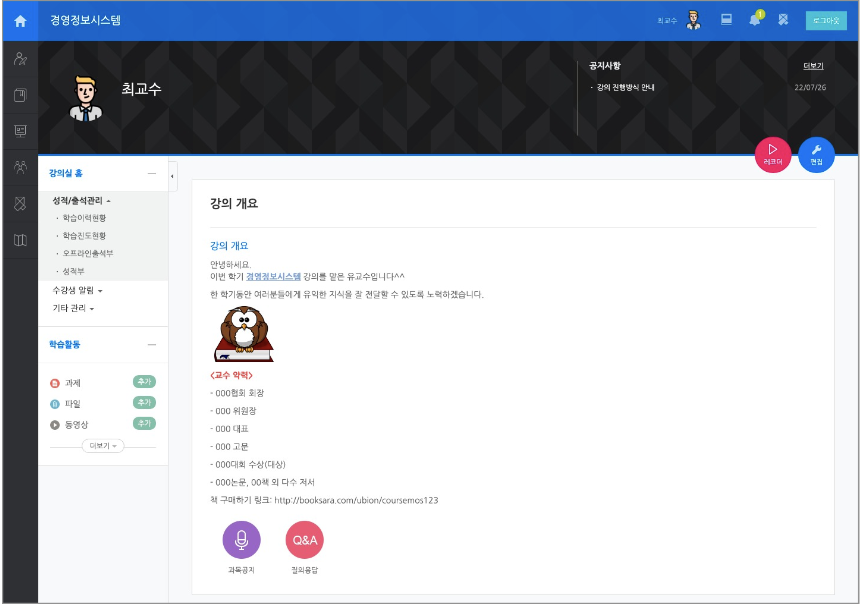The width and height of the screenshot is (866, 610).
Task: Add a new 과제 activity
Action: 144,382
